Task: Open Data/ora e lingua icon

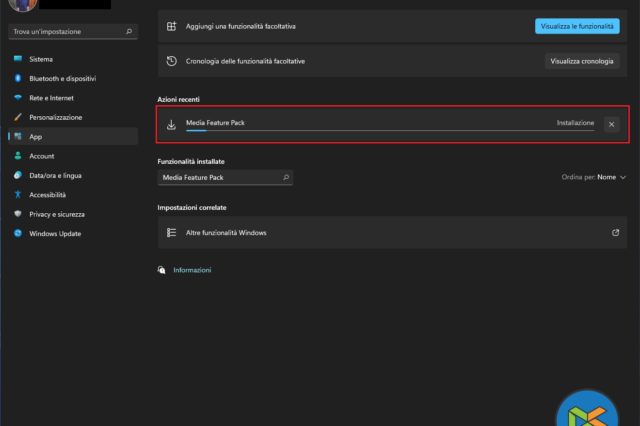Action: (x=18, y=175)
